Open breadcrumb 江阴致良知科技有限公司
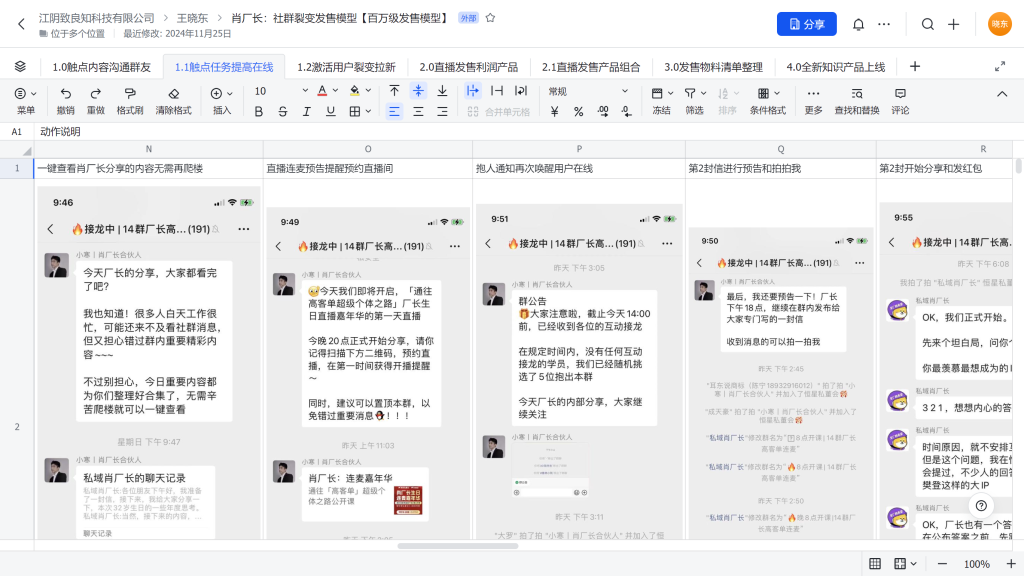The height and width of the screenshot is (576, 1024). [97, 18]
